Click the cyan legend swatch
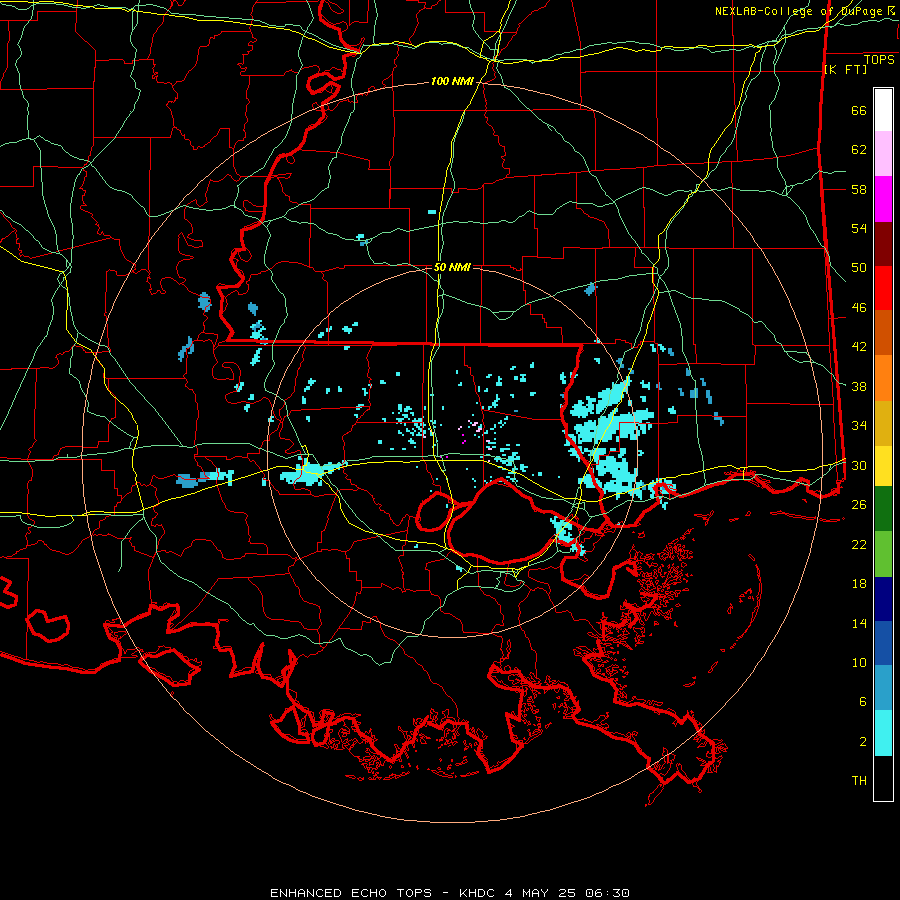This screenshot has width=900, height=900. (x=883, y=733)
